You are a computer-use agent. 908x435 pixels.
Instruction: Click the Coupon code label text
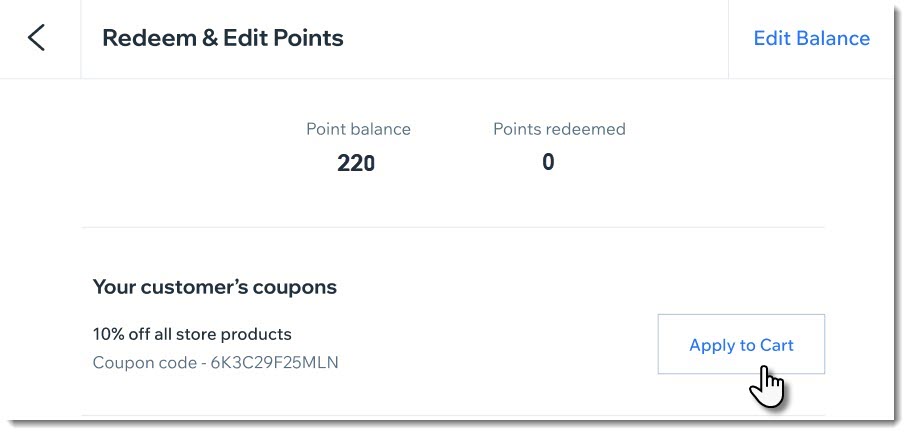[145, 363]
